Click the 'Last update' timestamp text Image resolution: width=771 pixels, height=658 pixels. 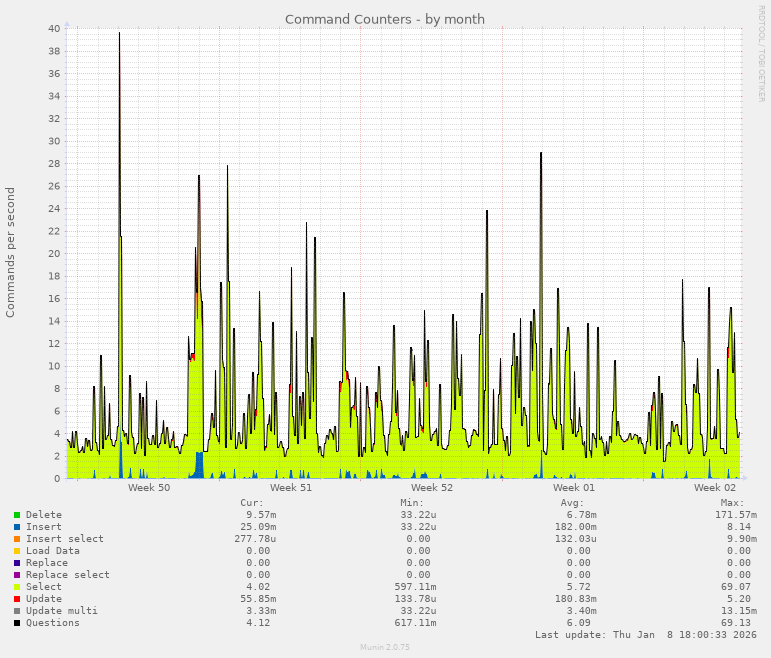(646, 635)
